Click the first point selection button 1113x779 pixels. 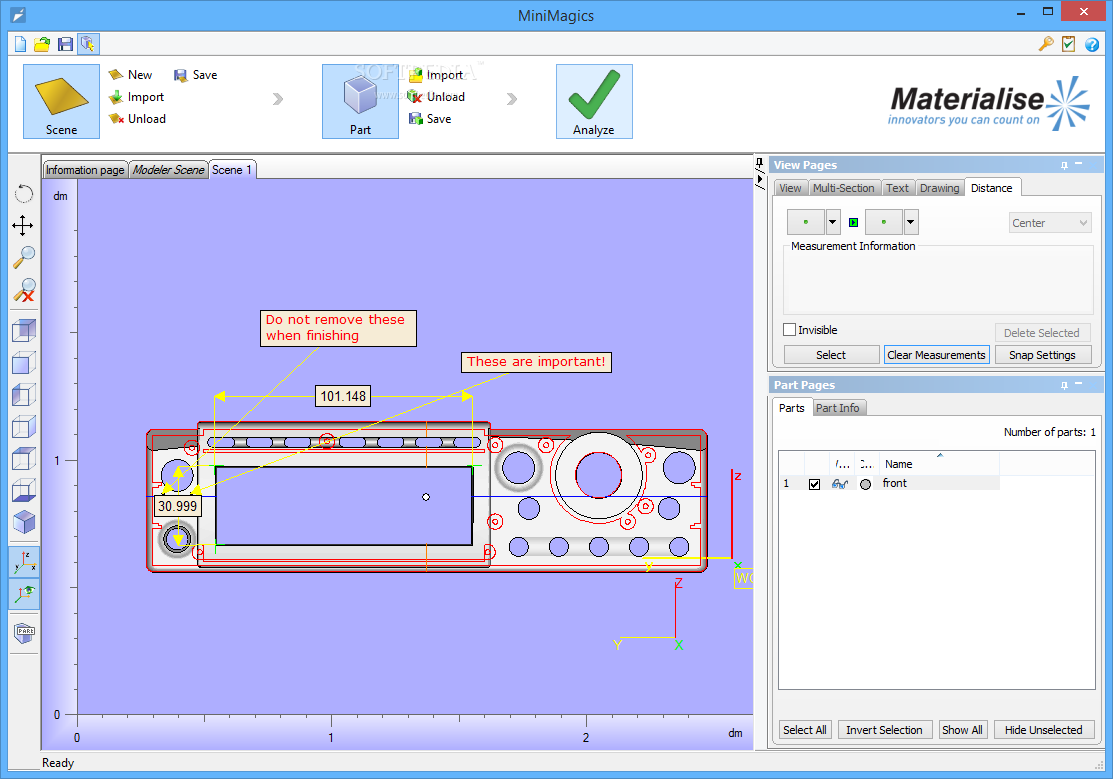coord(806,222)
